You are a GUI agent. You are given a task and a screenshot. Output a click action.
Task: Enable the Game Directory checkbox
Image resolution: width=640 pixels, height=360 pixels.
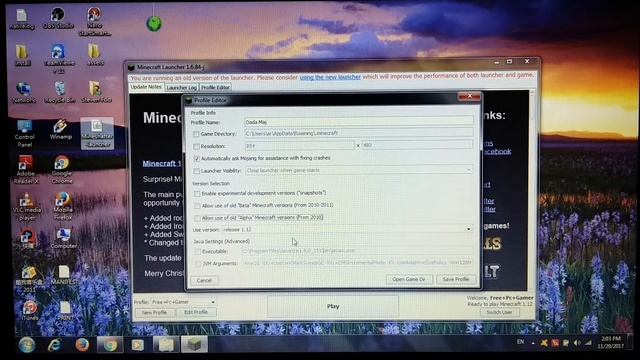tap(196, 134)
